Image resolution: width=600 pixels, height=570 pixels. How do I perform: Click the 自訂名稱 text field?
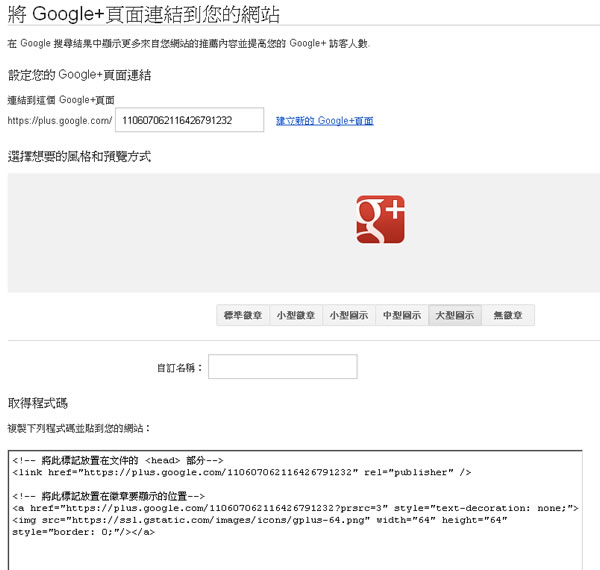coord(283,366)
